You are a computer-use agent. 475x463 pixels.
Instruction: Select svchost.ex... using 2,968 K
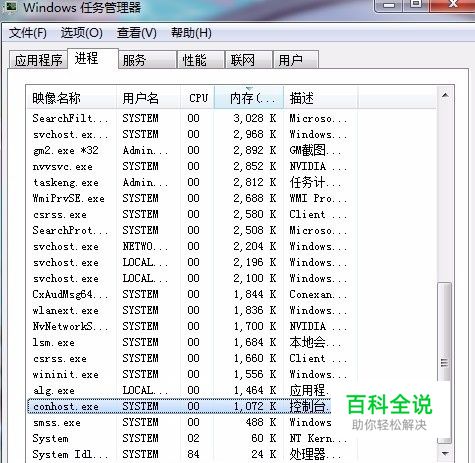click(232, 134)
